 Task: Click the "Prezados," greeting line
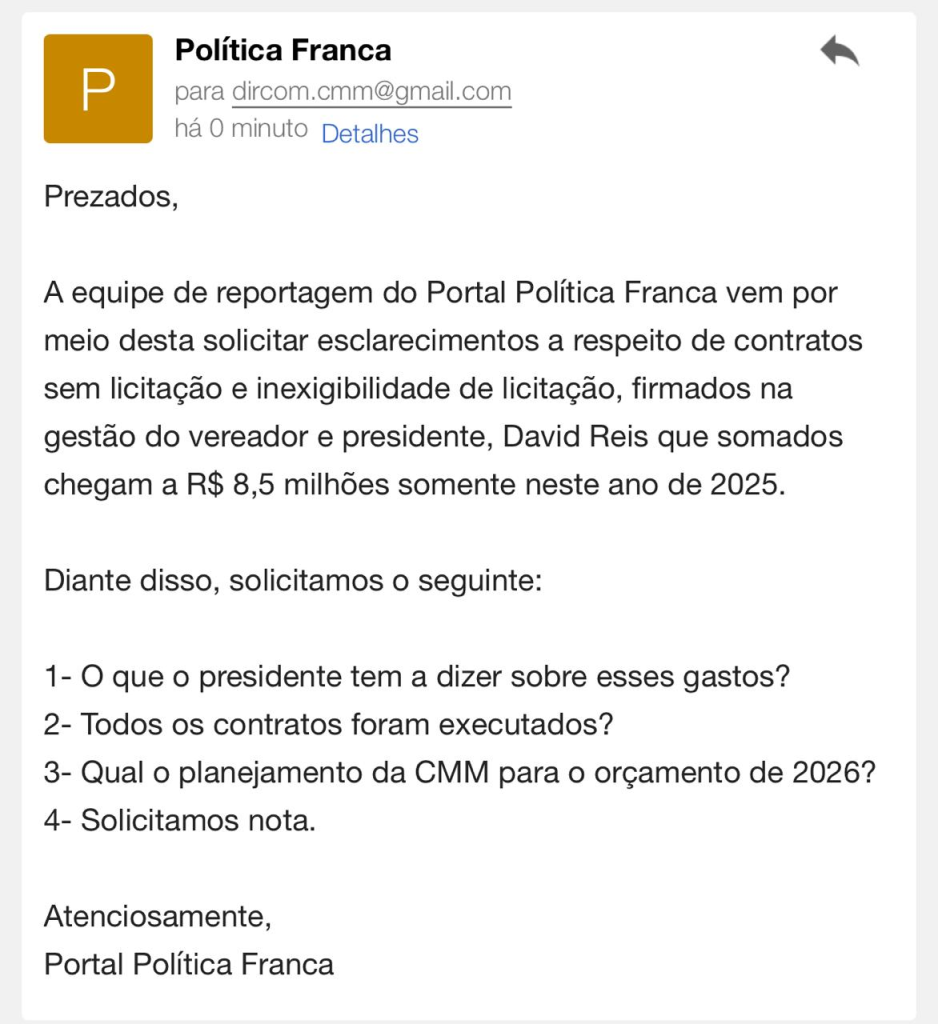111,197
